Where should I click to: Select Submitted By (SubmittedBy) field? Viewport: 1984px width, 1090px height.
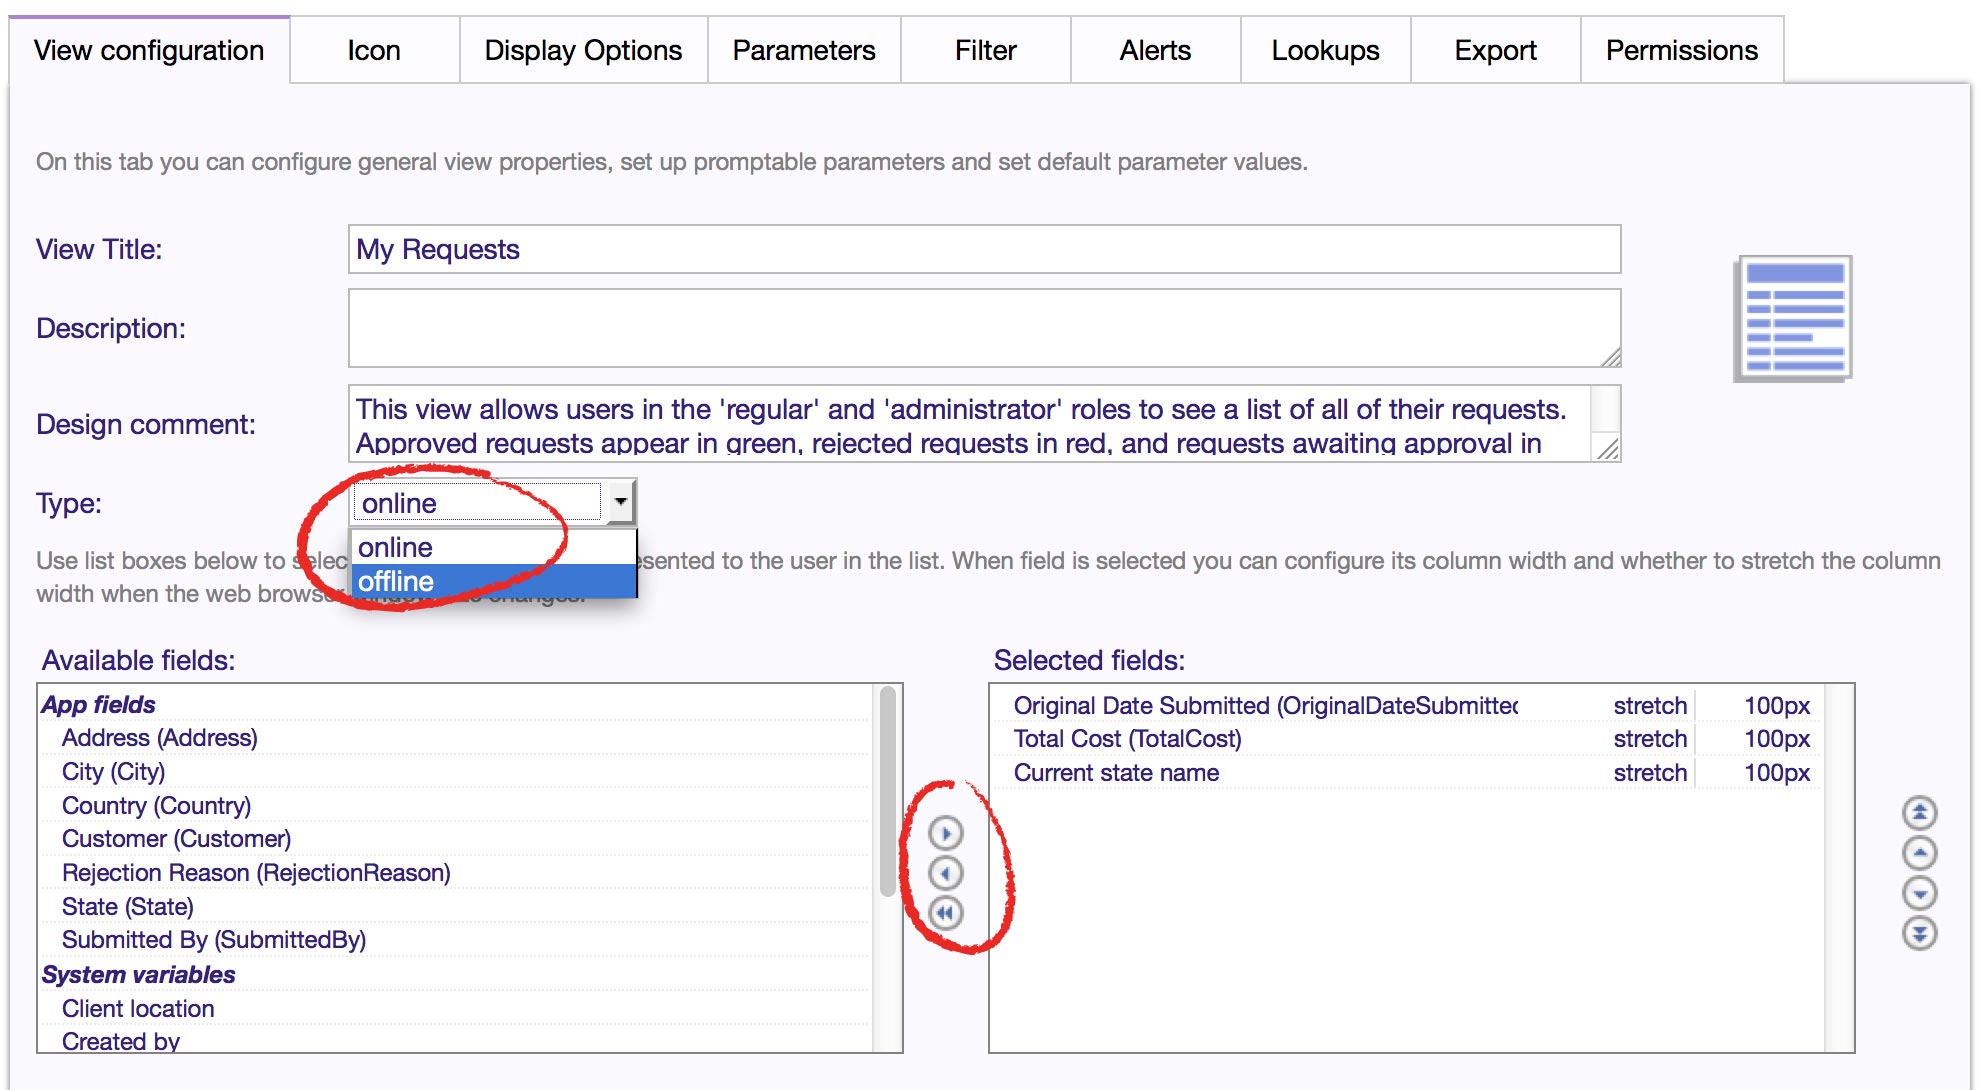(x=455, y=940)
